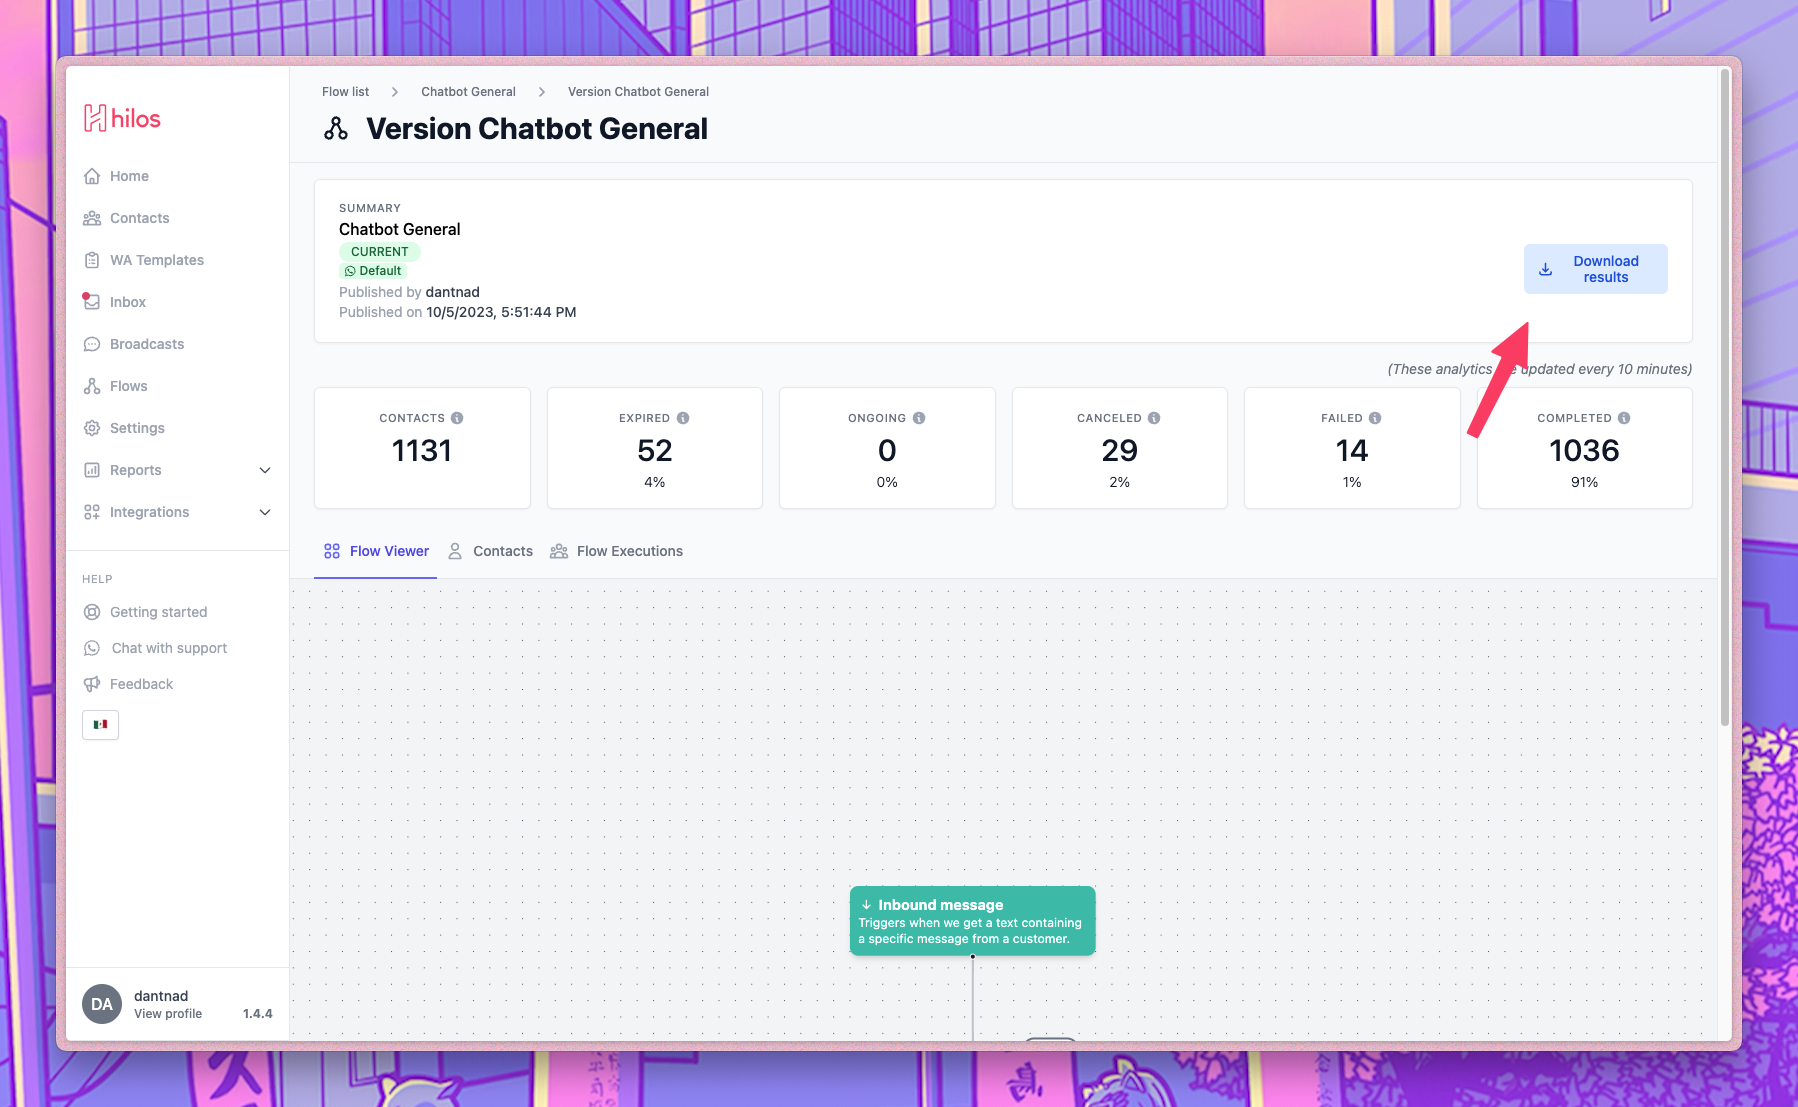Click the Download results button

1595,268
